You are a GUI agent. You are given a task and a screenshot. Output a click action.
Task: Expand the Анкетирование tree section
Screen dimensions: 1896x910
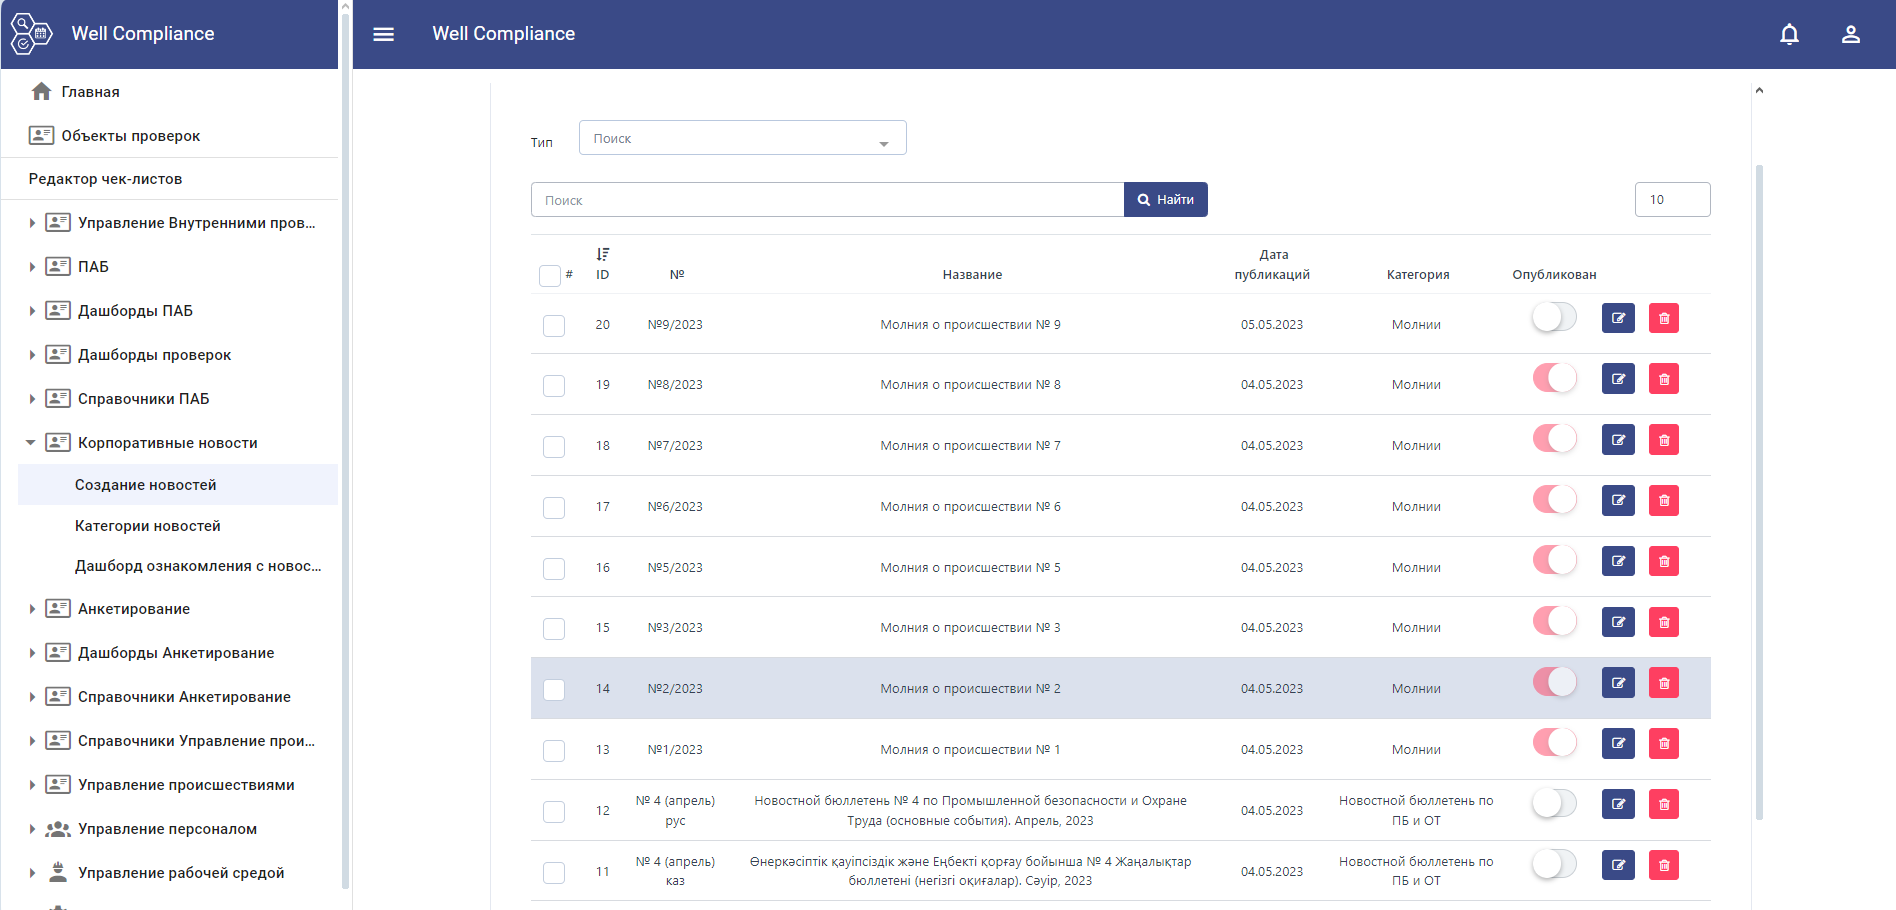(32, 609)
